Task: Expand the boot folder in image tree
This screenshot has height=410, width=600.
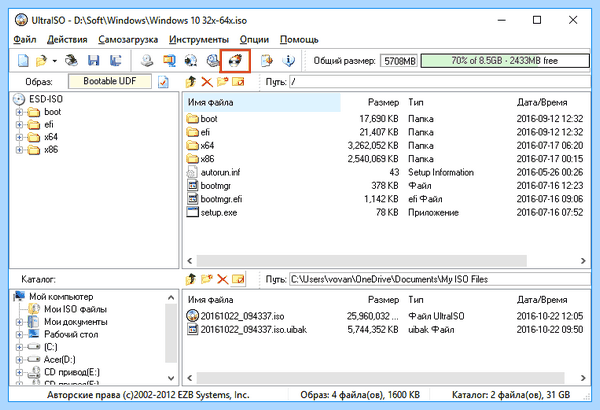Action: (19, 112)
